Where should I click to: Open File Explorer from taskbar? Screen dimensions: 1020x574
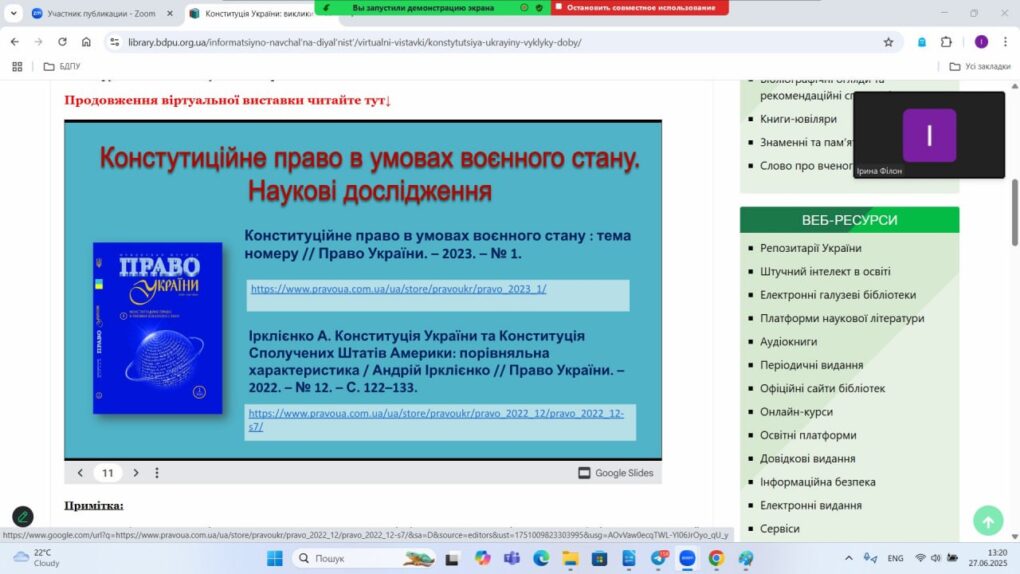(x=570, y=558)
